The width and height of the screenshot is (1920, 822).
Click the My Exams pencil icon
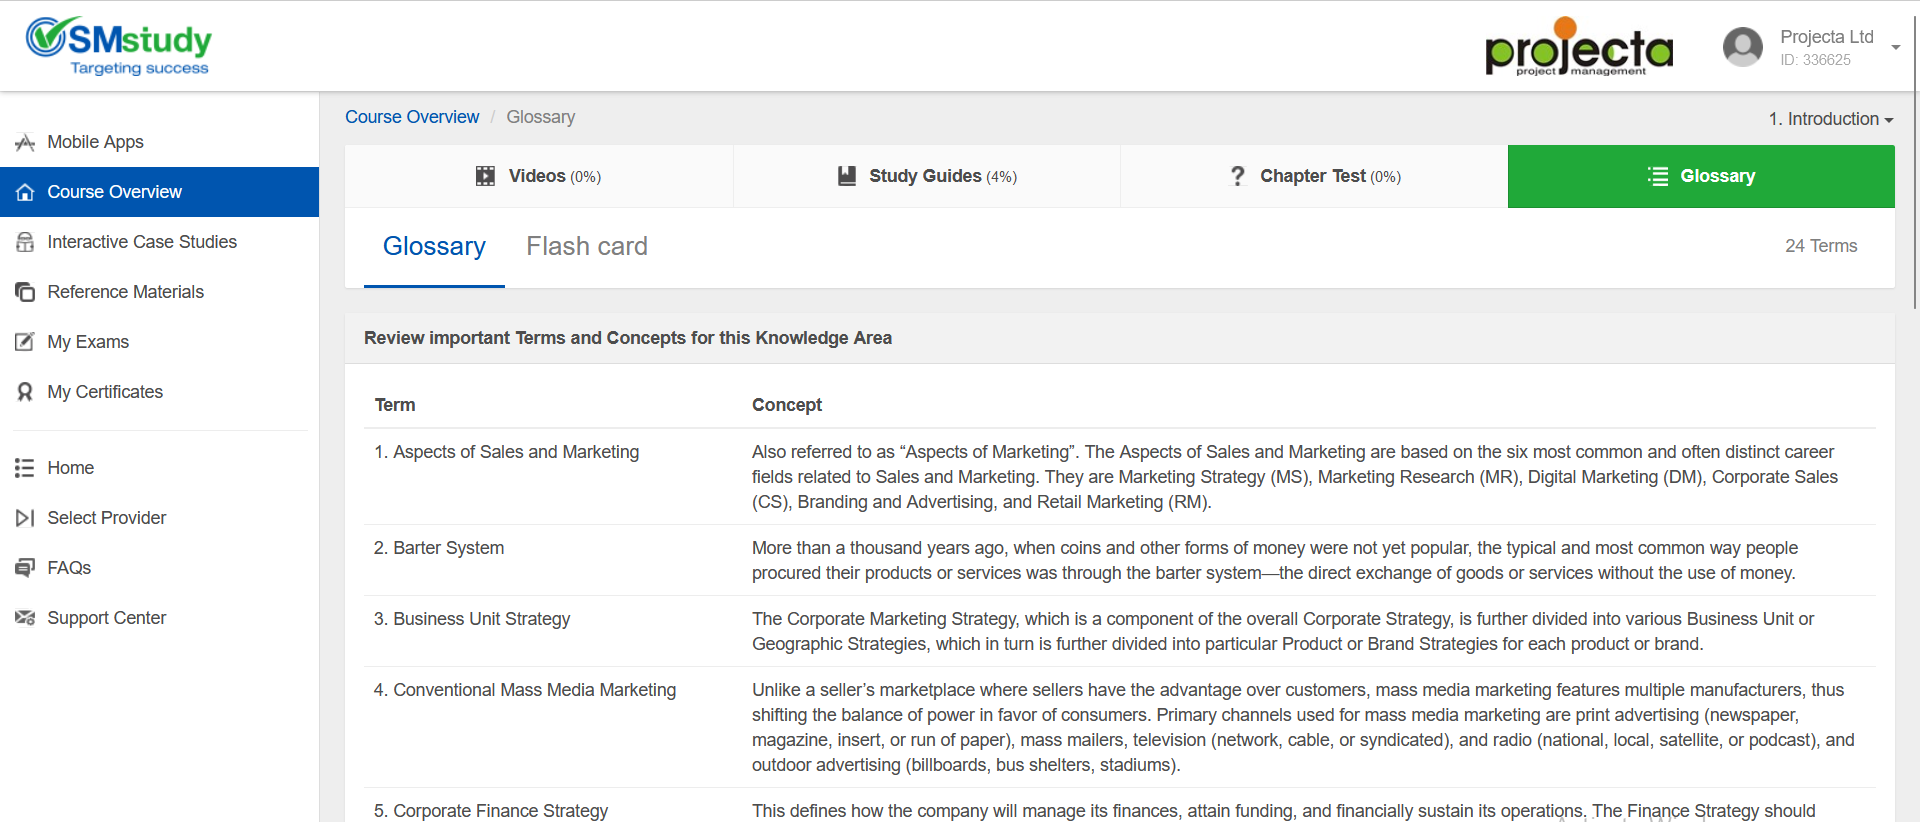click(25, 342)
